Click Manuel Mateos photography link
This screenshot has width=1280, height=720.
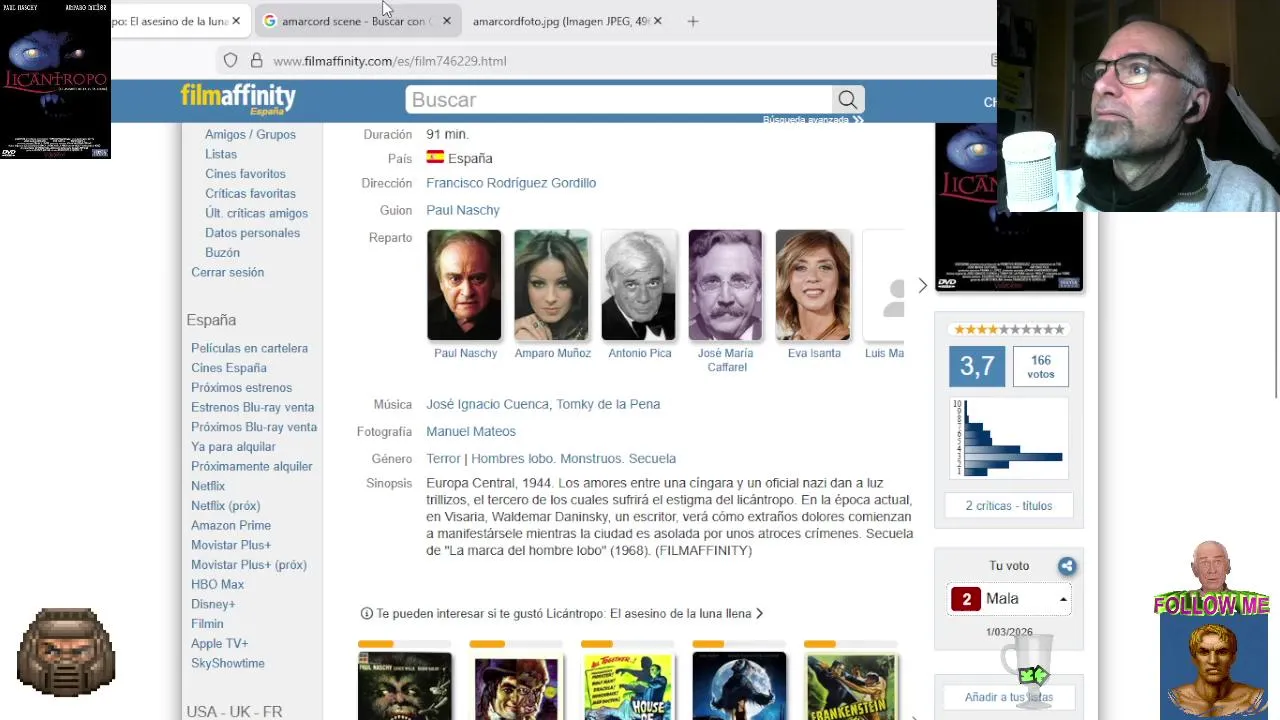(471, 431)
